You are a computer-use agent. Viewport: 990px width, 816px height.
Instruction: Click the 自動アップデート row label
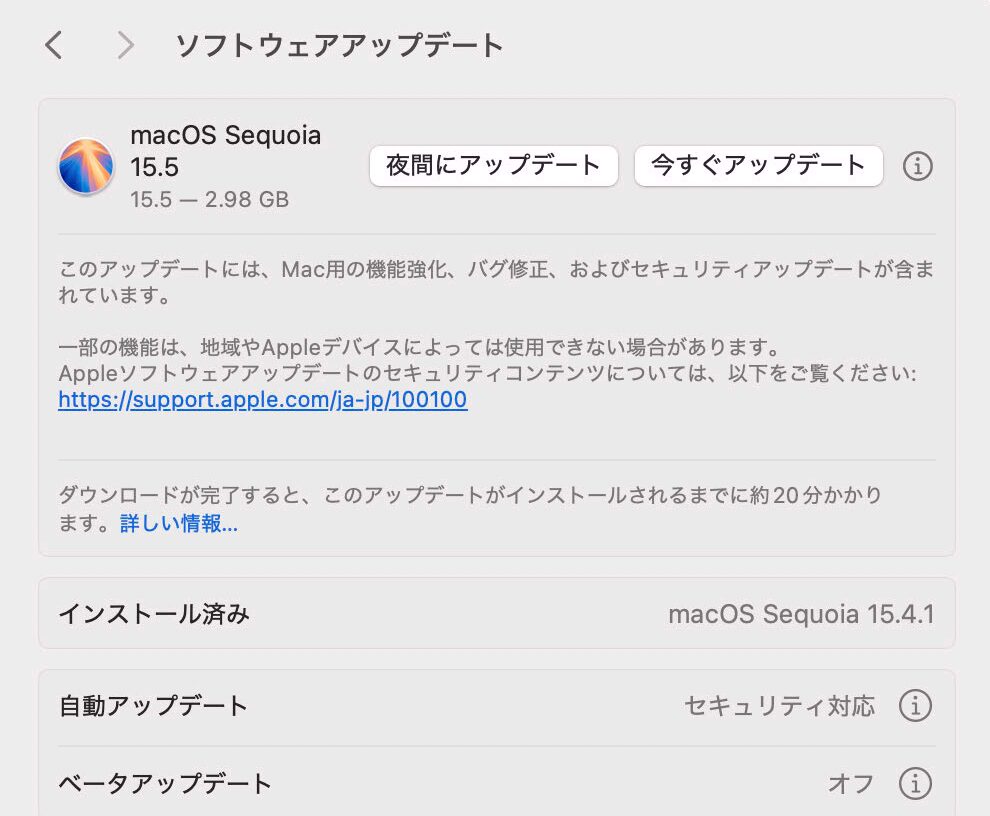tap(154, 706)
